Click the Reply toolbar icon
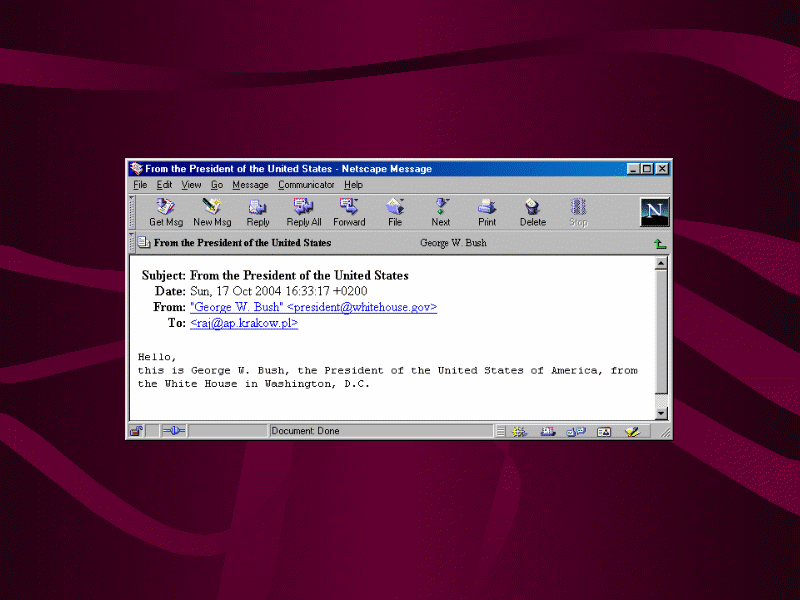This screenshot has width=800, height=600. pyautogui.click(x=258, y=212)
